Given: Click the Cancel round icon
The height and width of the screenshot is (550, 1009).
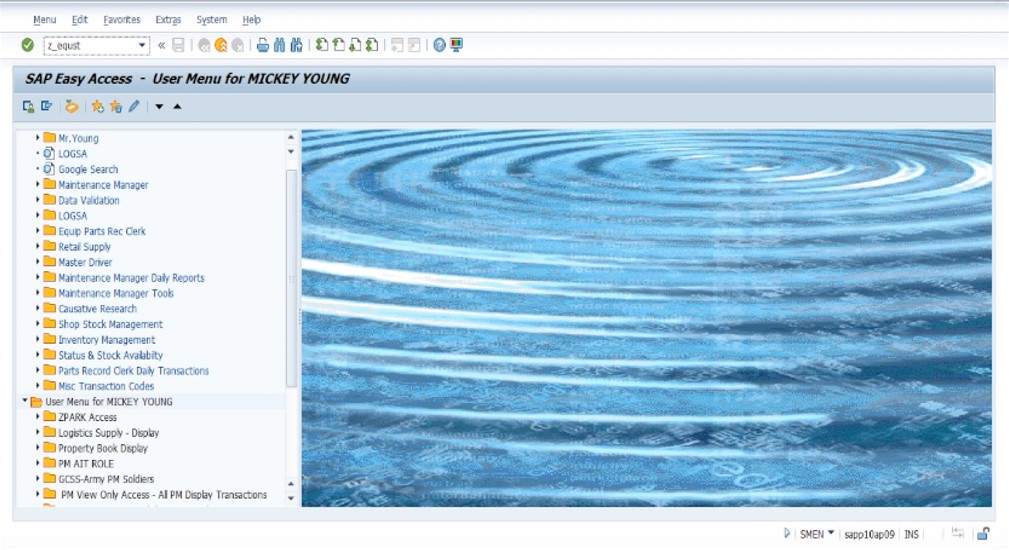Looking at the screenshot, I should click(237, 45).
